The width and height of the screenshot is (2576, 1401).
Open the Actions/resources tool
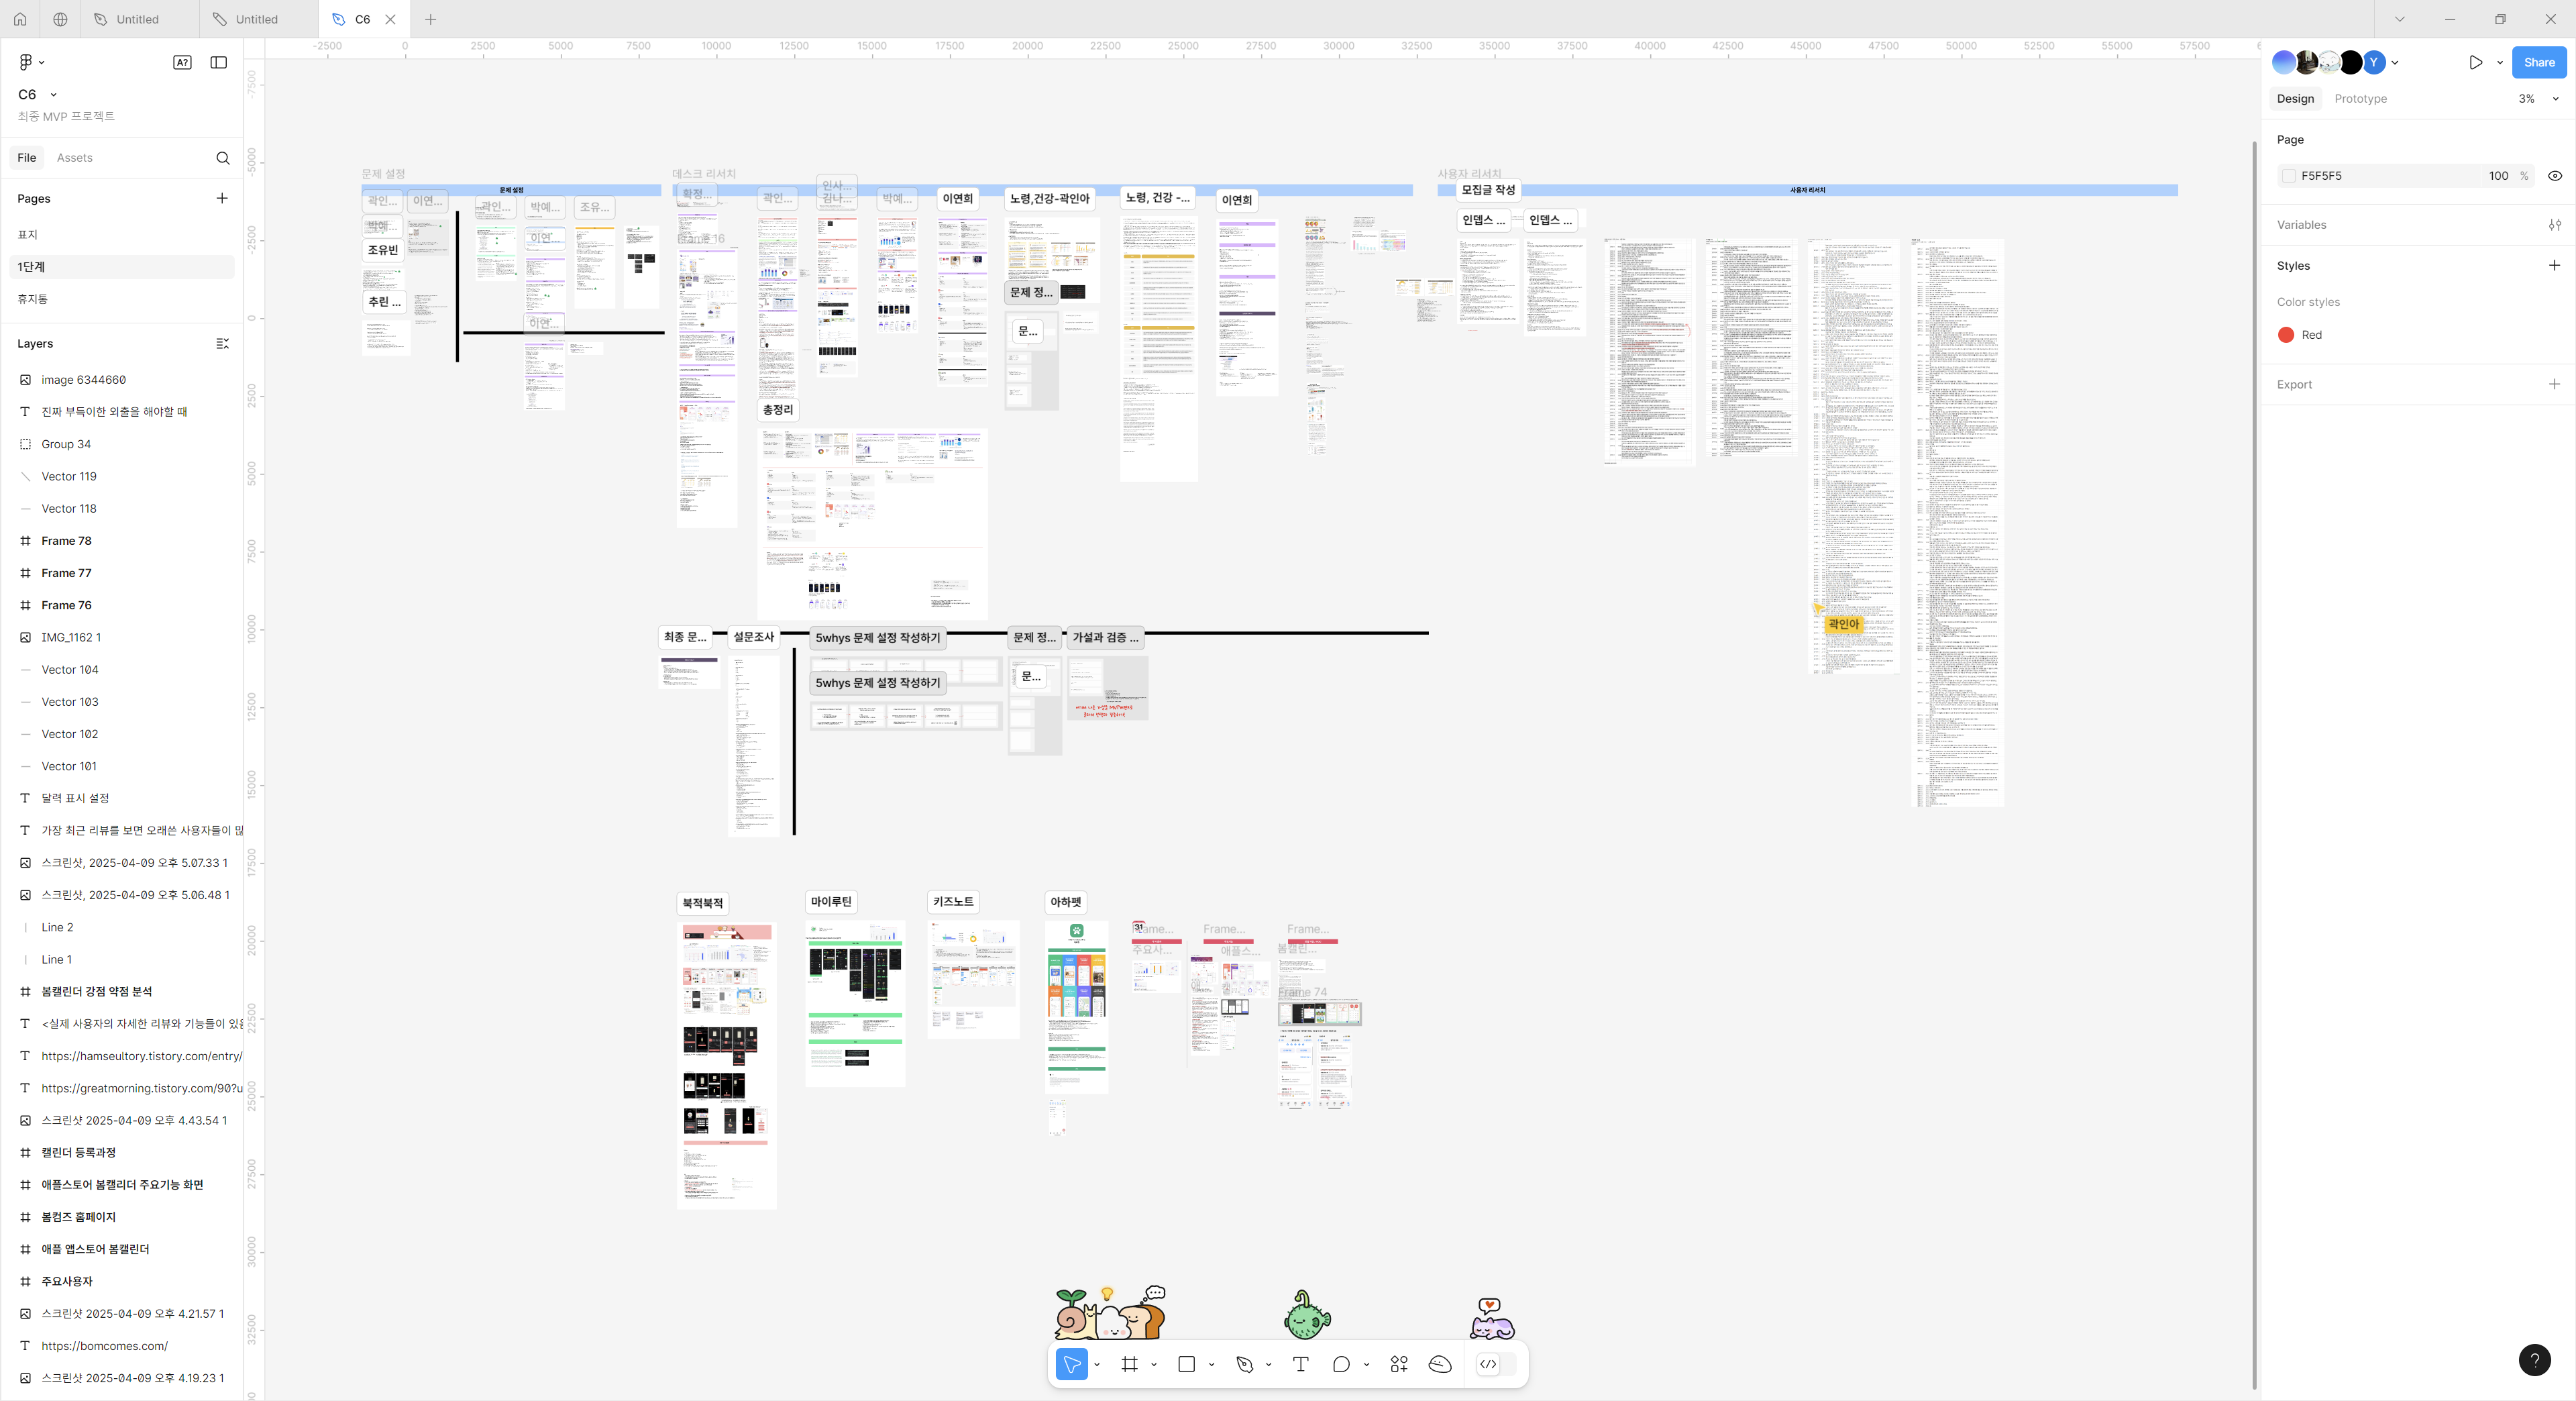tap(1399, 1364)
